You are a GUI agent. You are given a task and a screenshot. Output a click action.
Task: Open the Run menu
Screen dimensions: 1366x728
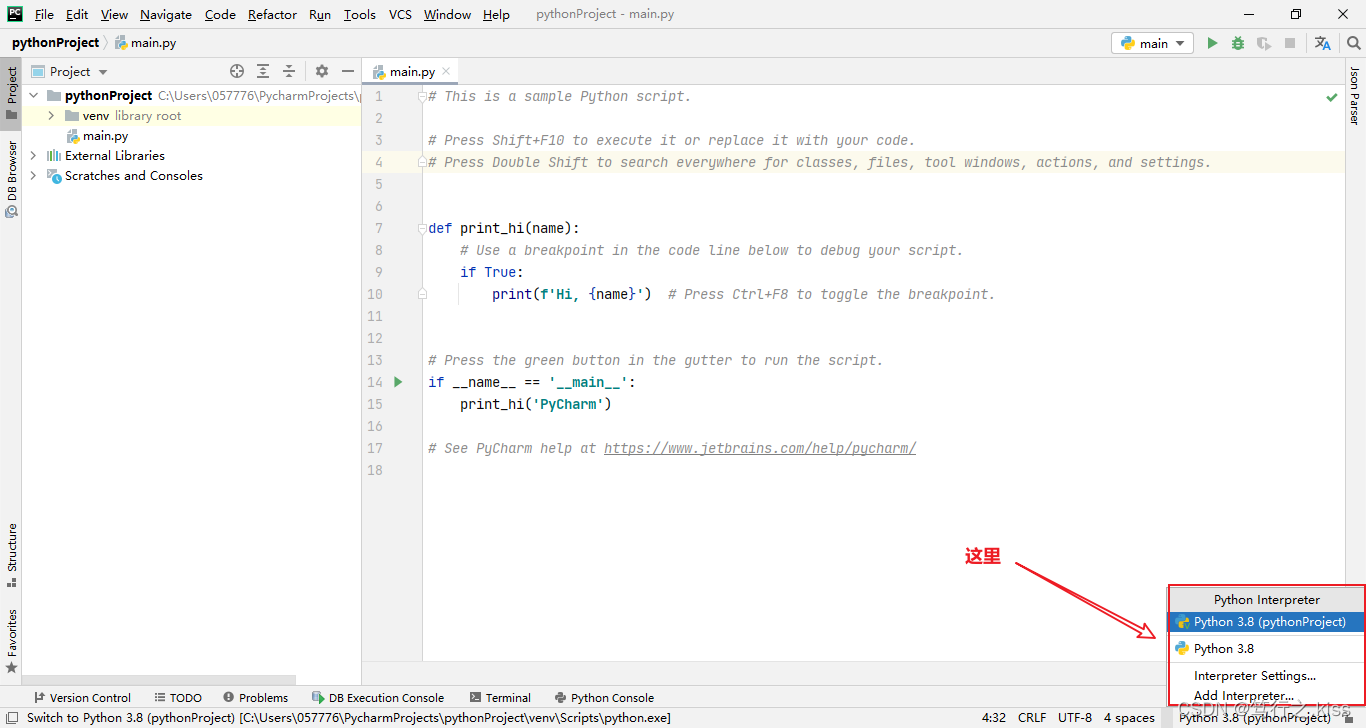tap(320, 14)
